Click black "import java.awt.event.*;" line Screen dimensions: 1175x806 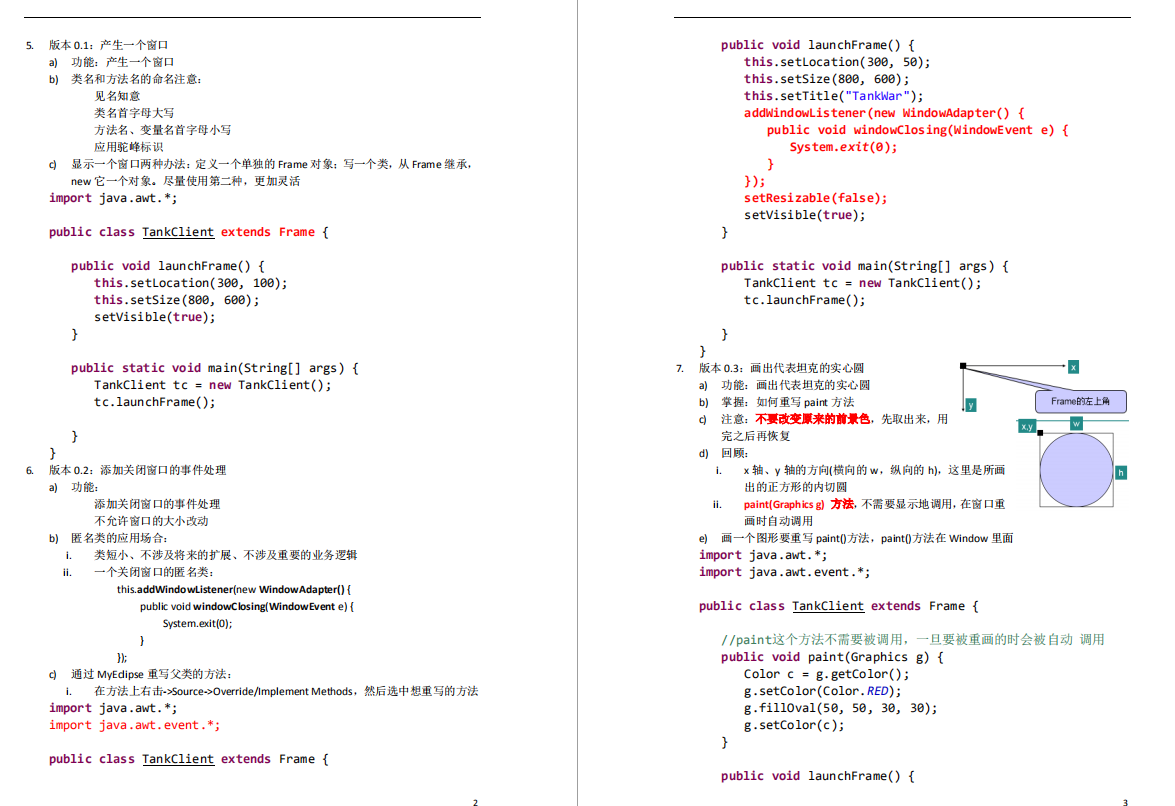785,572
